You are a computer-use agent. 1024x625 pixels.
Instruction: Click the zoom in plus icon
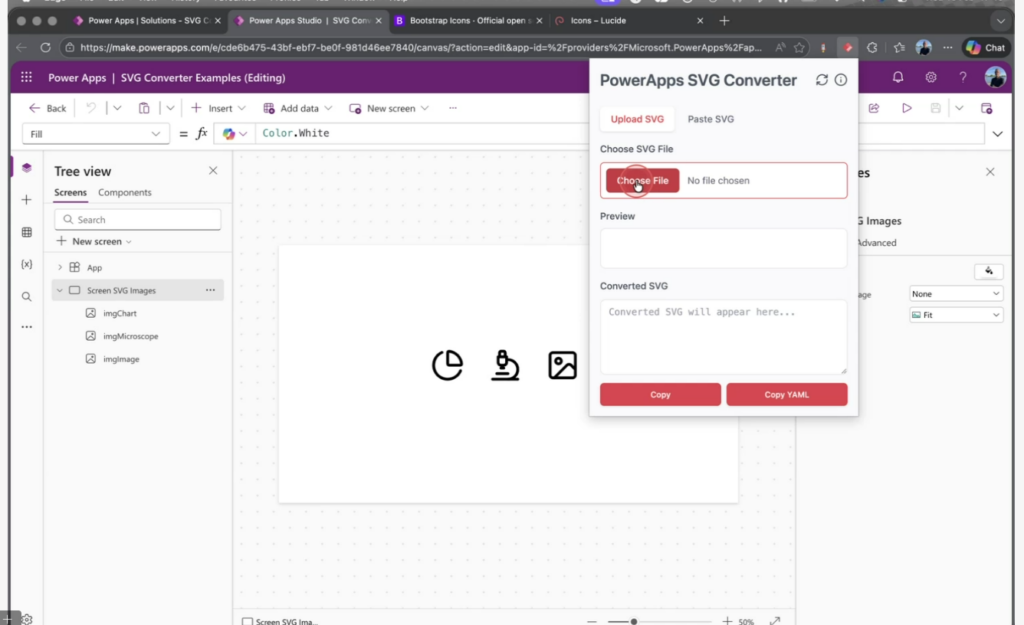coord(727,620)
